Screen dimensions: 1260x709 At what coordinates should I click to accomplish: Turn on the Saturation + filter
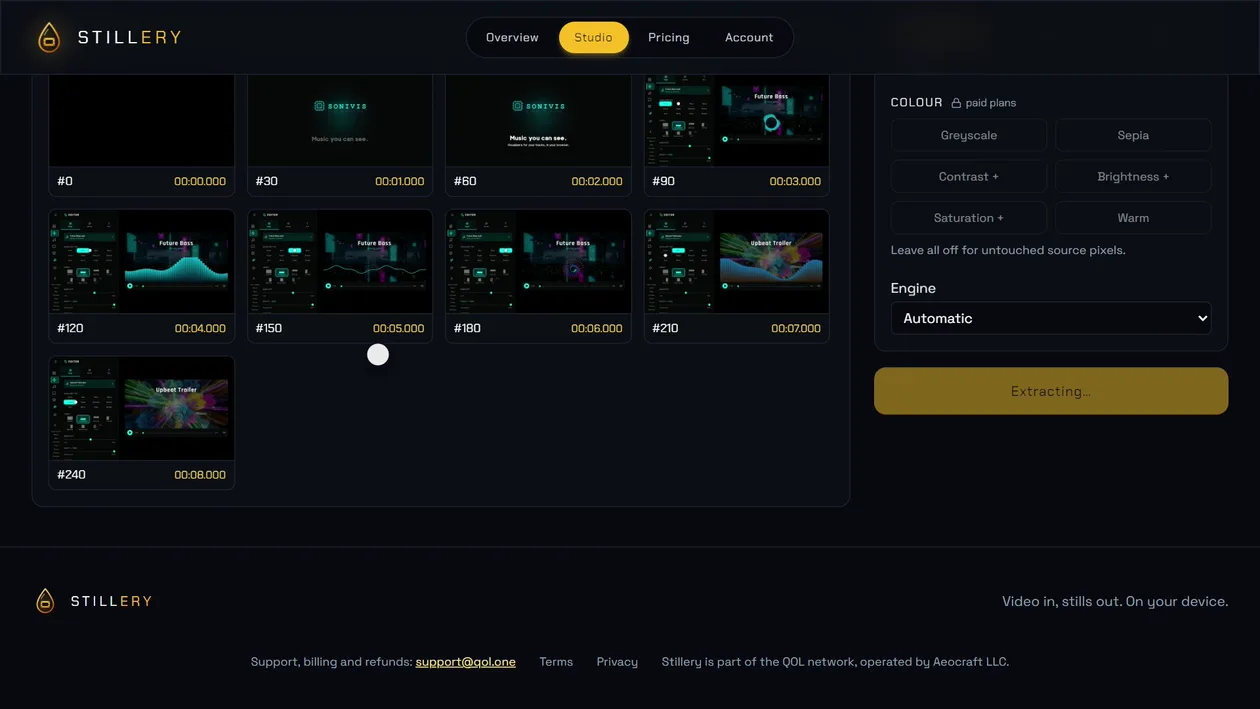click(x=969, y=217)
